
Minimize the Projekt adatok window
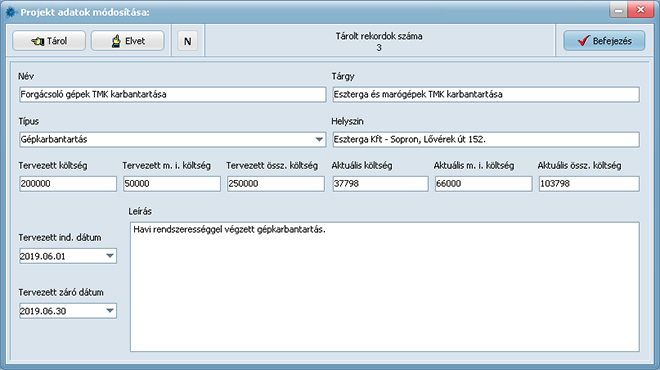pos(618,10)
